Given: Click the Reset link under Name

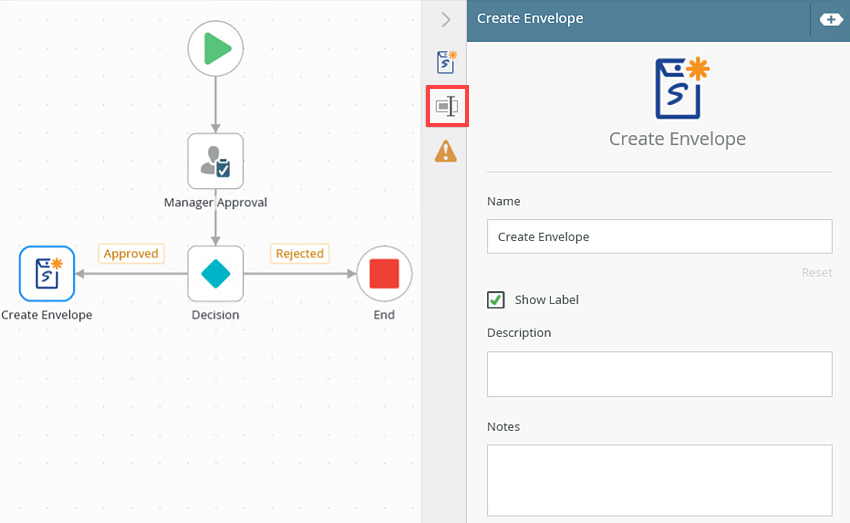Looking at the screenshot, I should (x=816, y=272).
